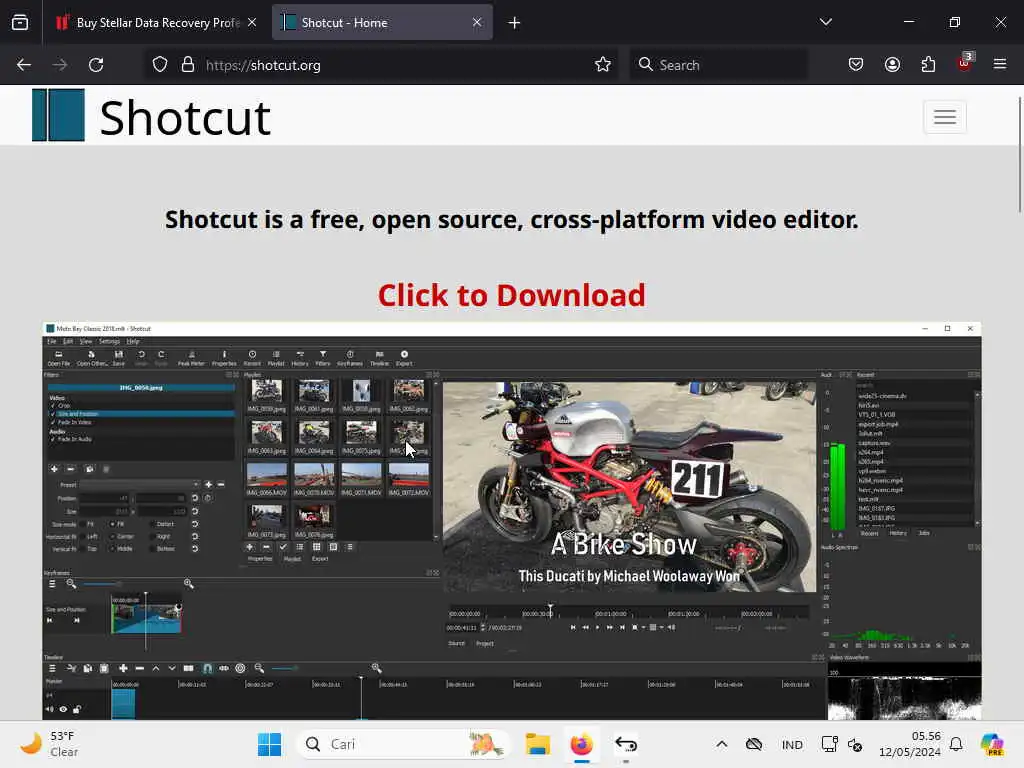Screen dimensions: 1024x768
Task: Open the arrow-loop app on taskbar
Action: [626, 744]
